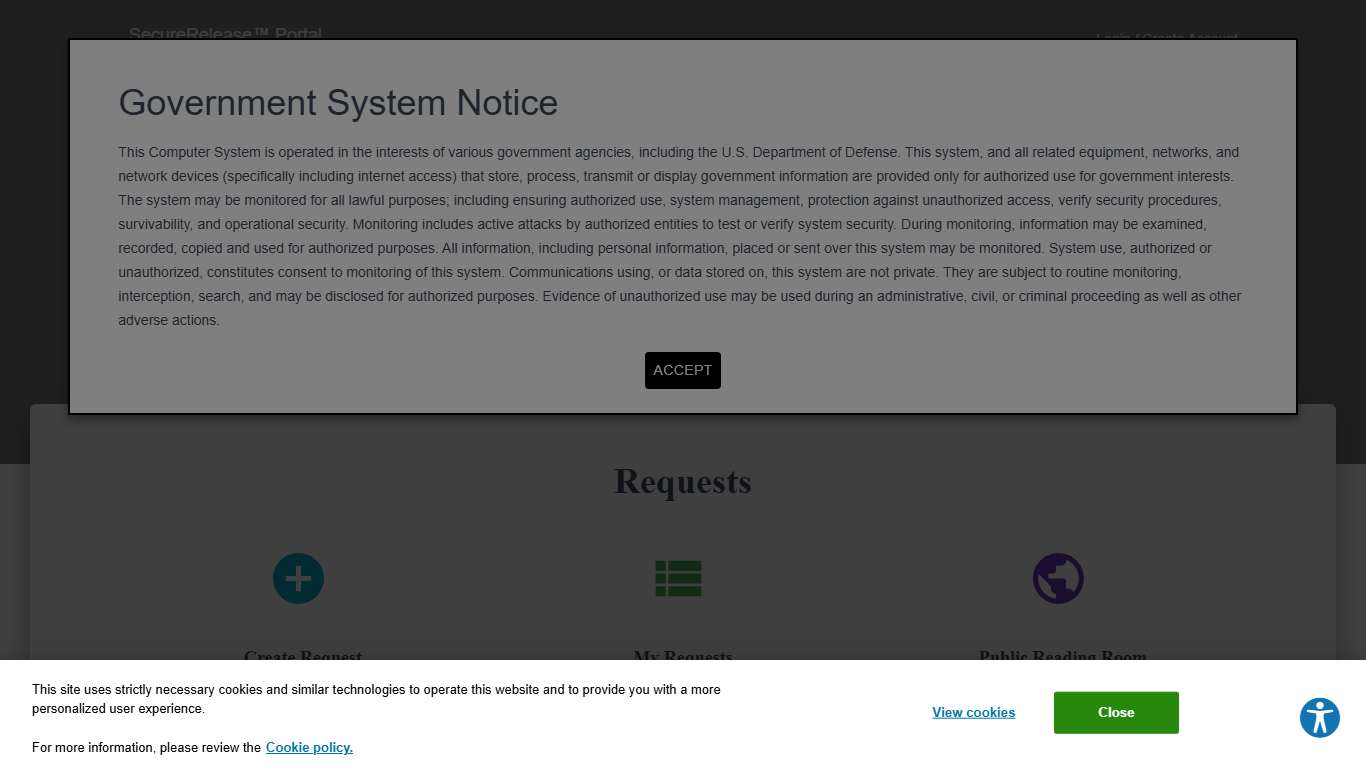
Task: Select the Public Reading Room label
Action: [1062, 657]
